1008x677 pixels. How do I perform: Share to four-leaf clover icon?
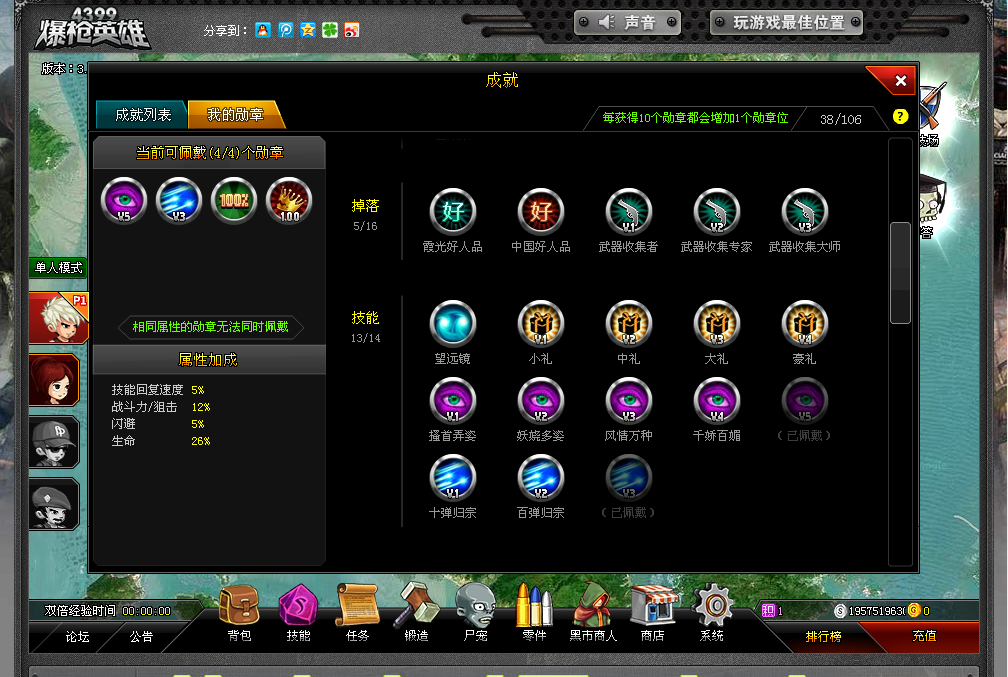tap(330, 30)
